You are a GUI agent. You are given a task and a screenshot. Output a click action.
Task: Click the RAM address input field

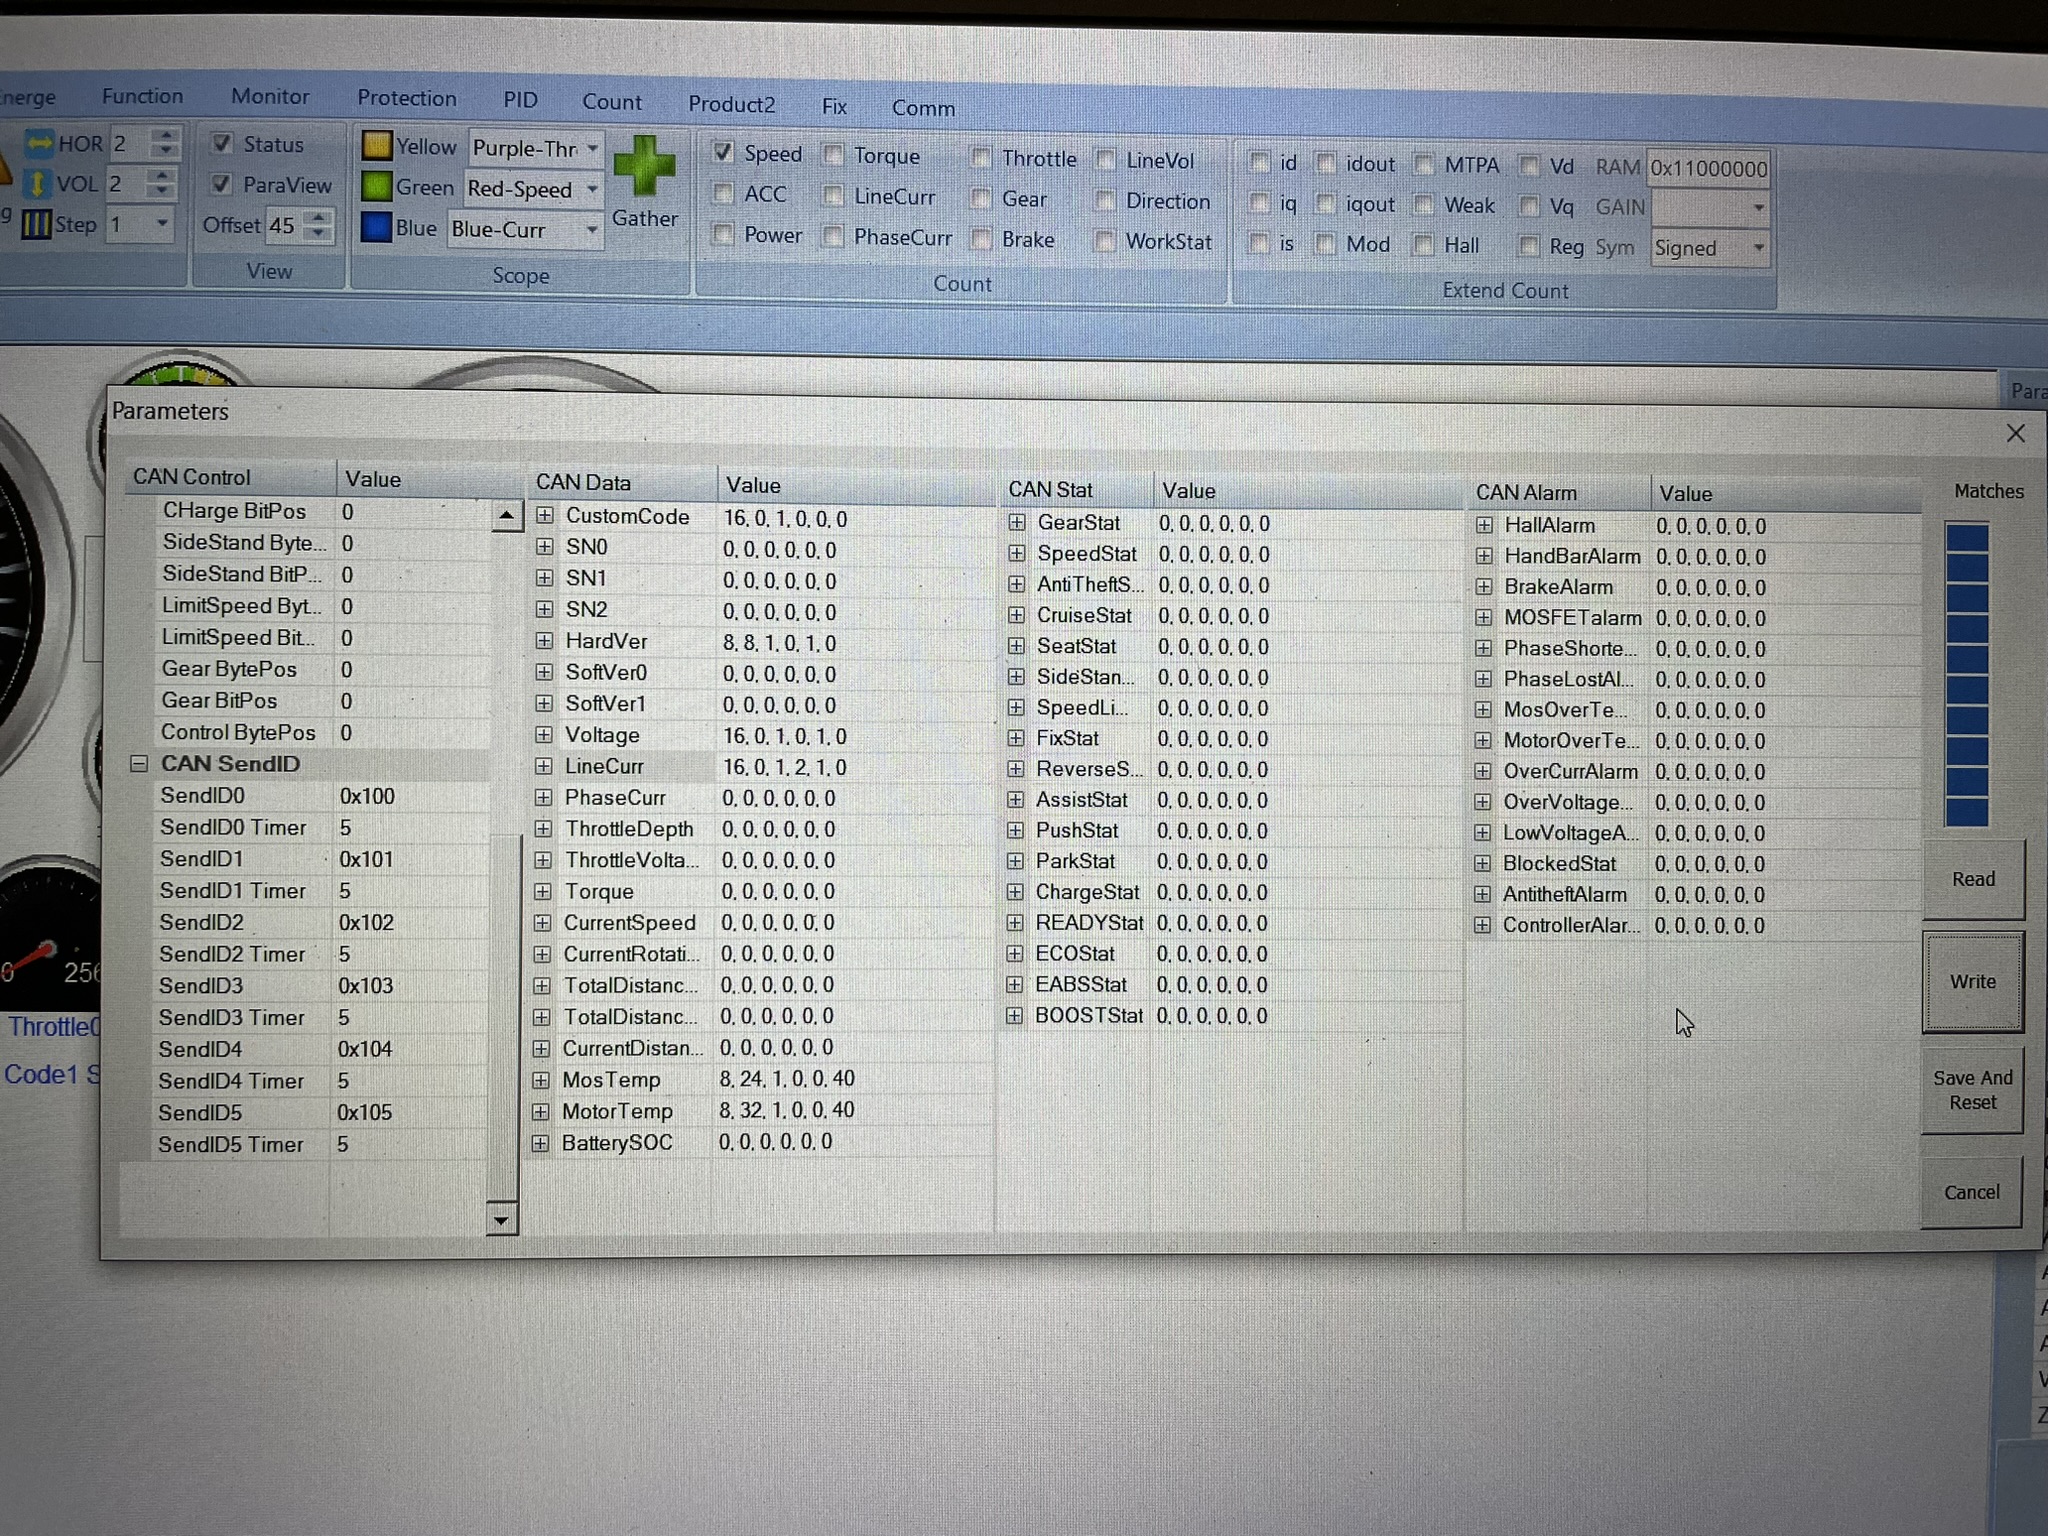pos(1708,168)
